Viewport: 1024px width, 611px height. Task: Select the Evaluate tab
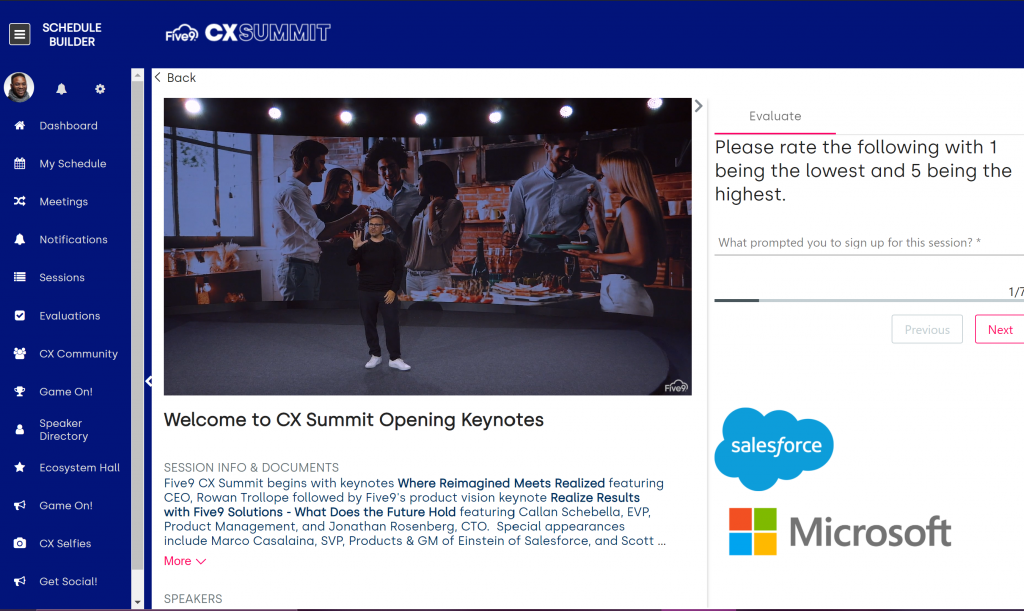tap(775, 116)
